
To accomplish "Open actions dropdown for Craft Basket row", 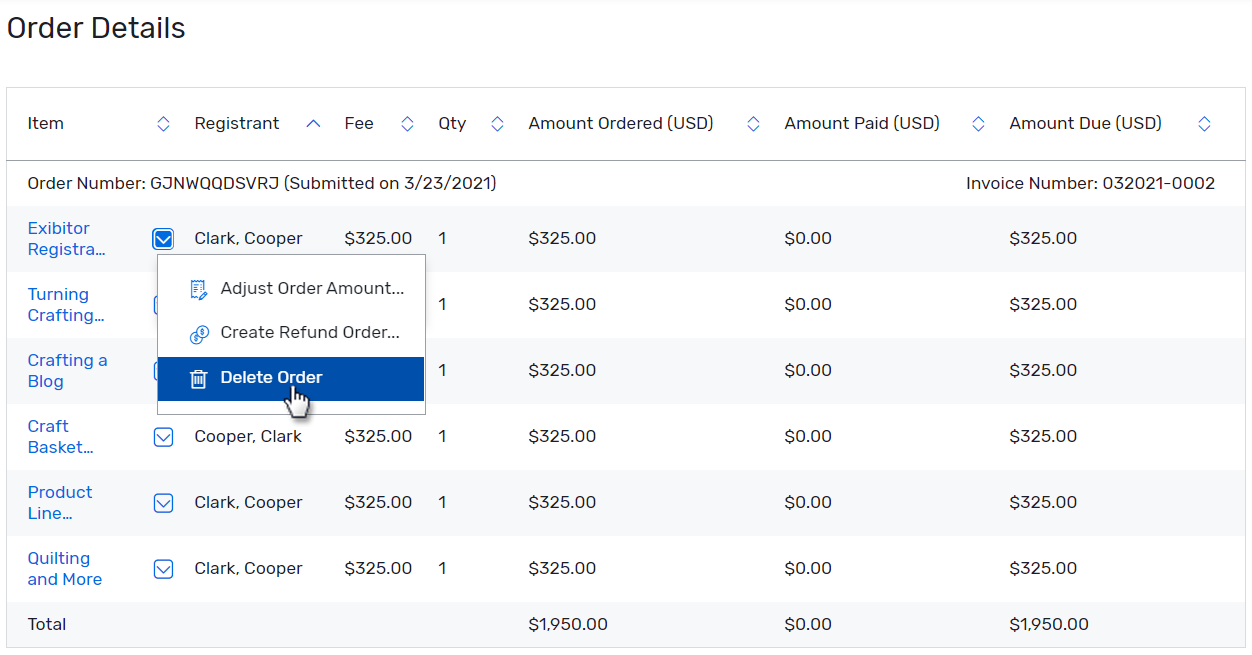I will tap(163, 437).
